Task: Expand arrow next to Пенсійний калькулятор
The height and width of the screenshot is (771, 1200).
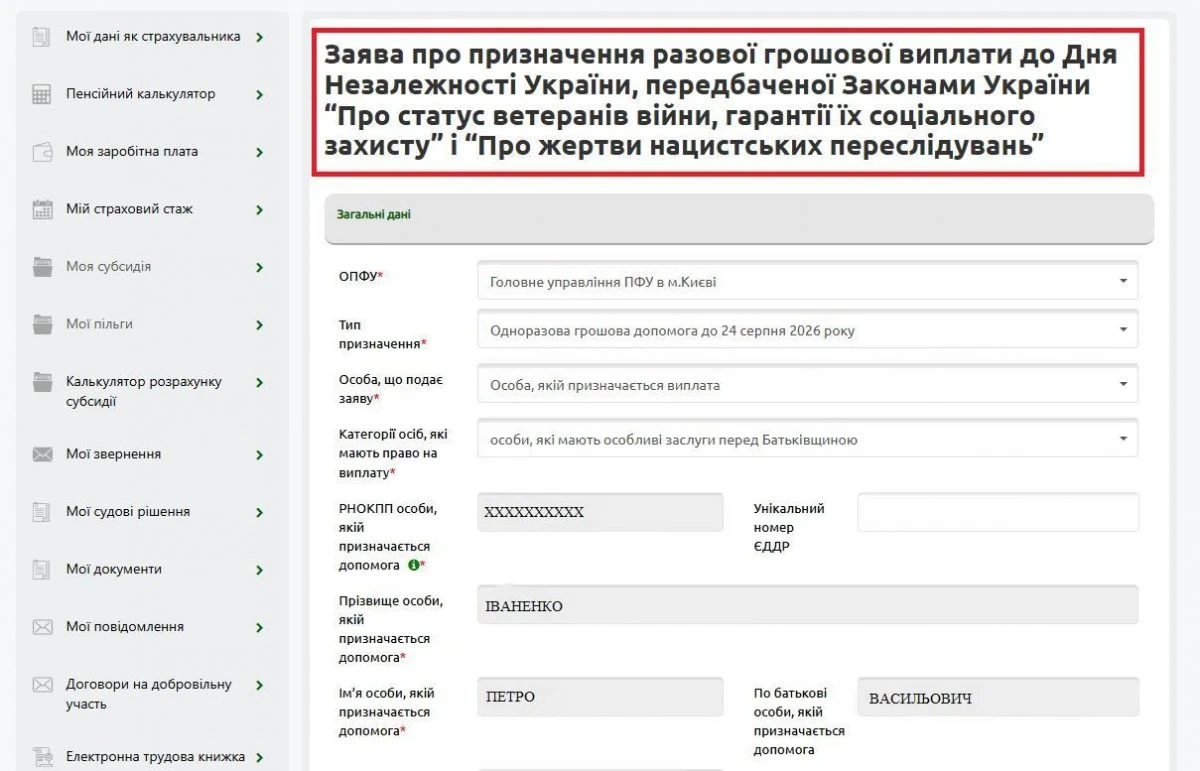Action: 260,95
